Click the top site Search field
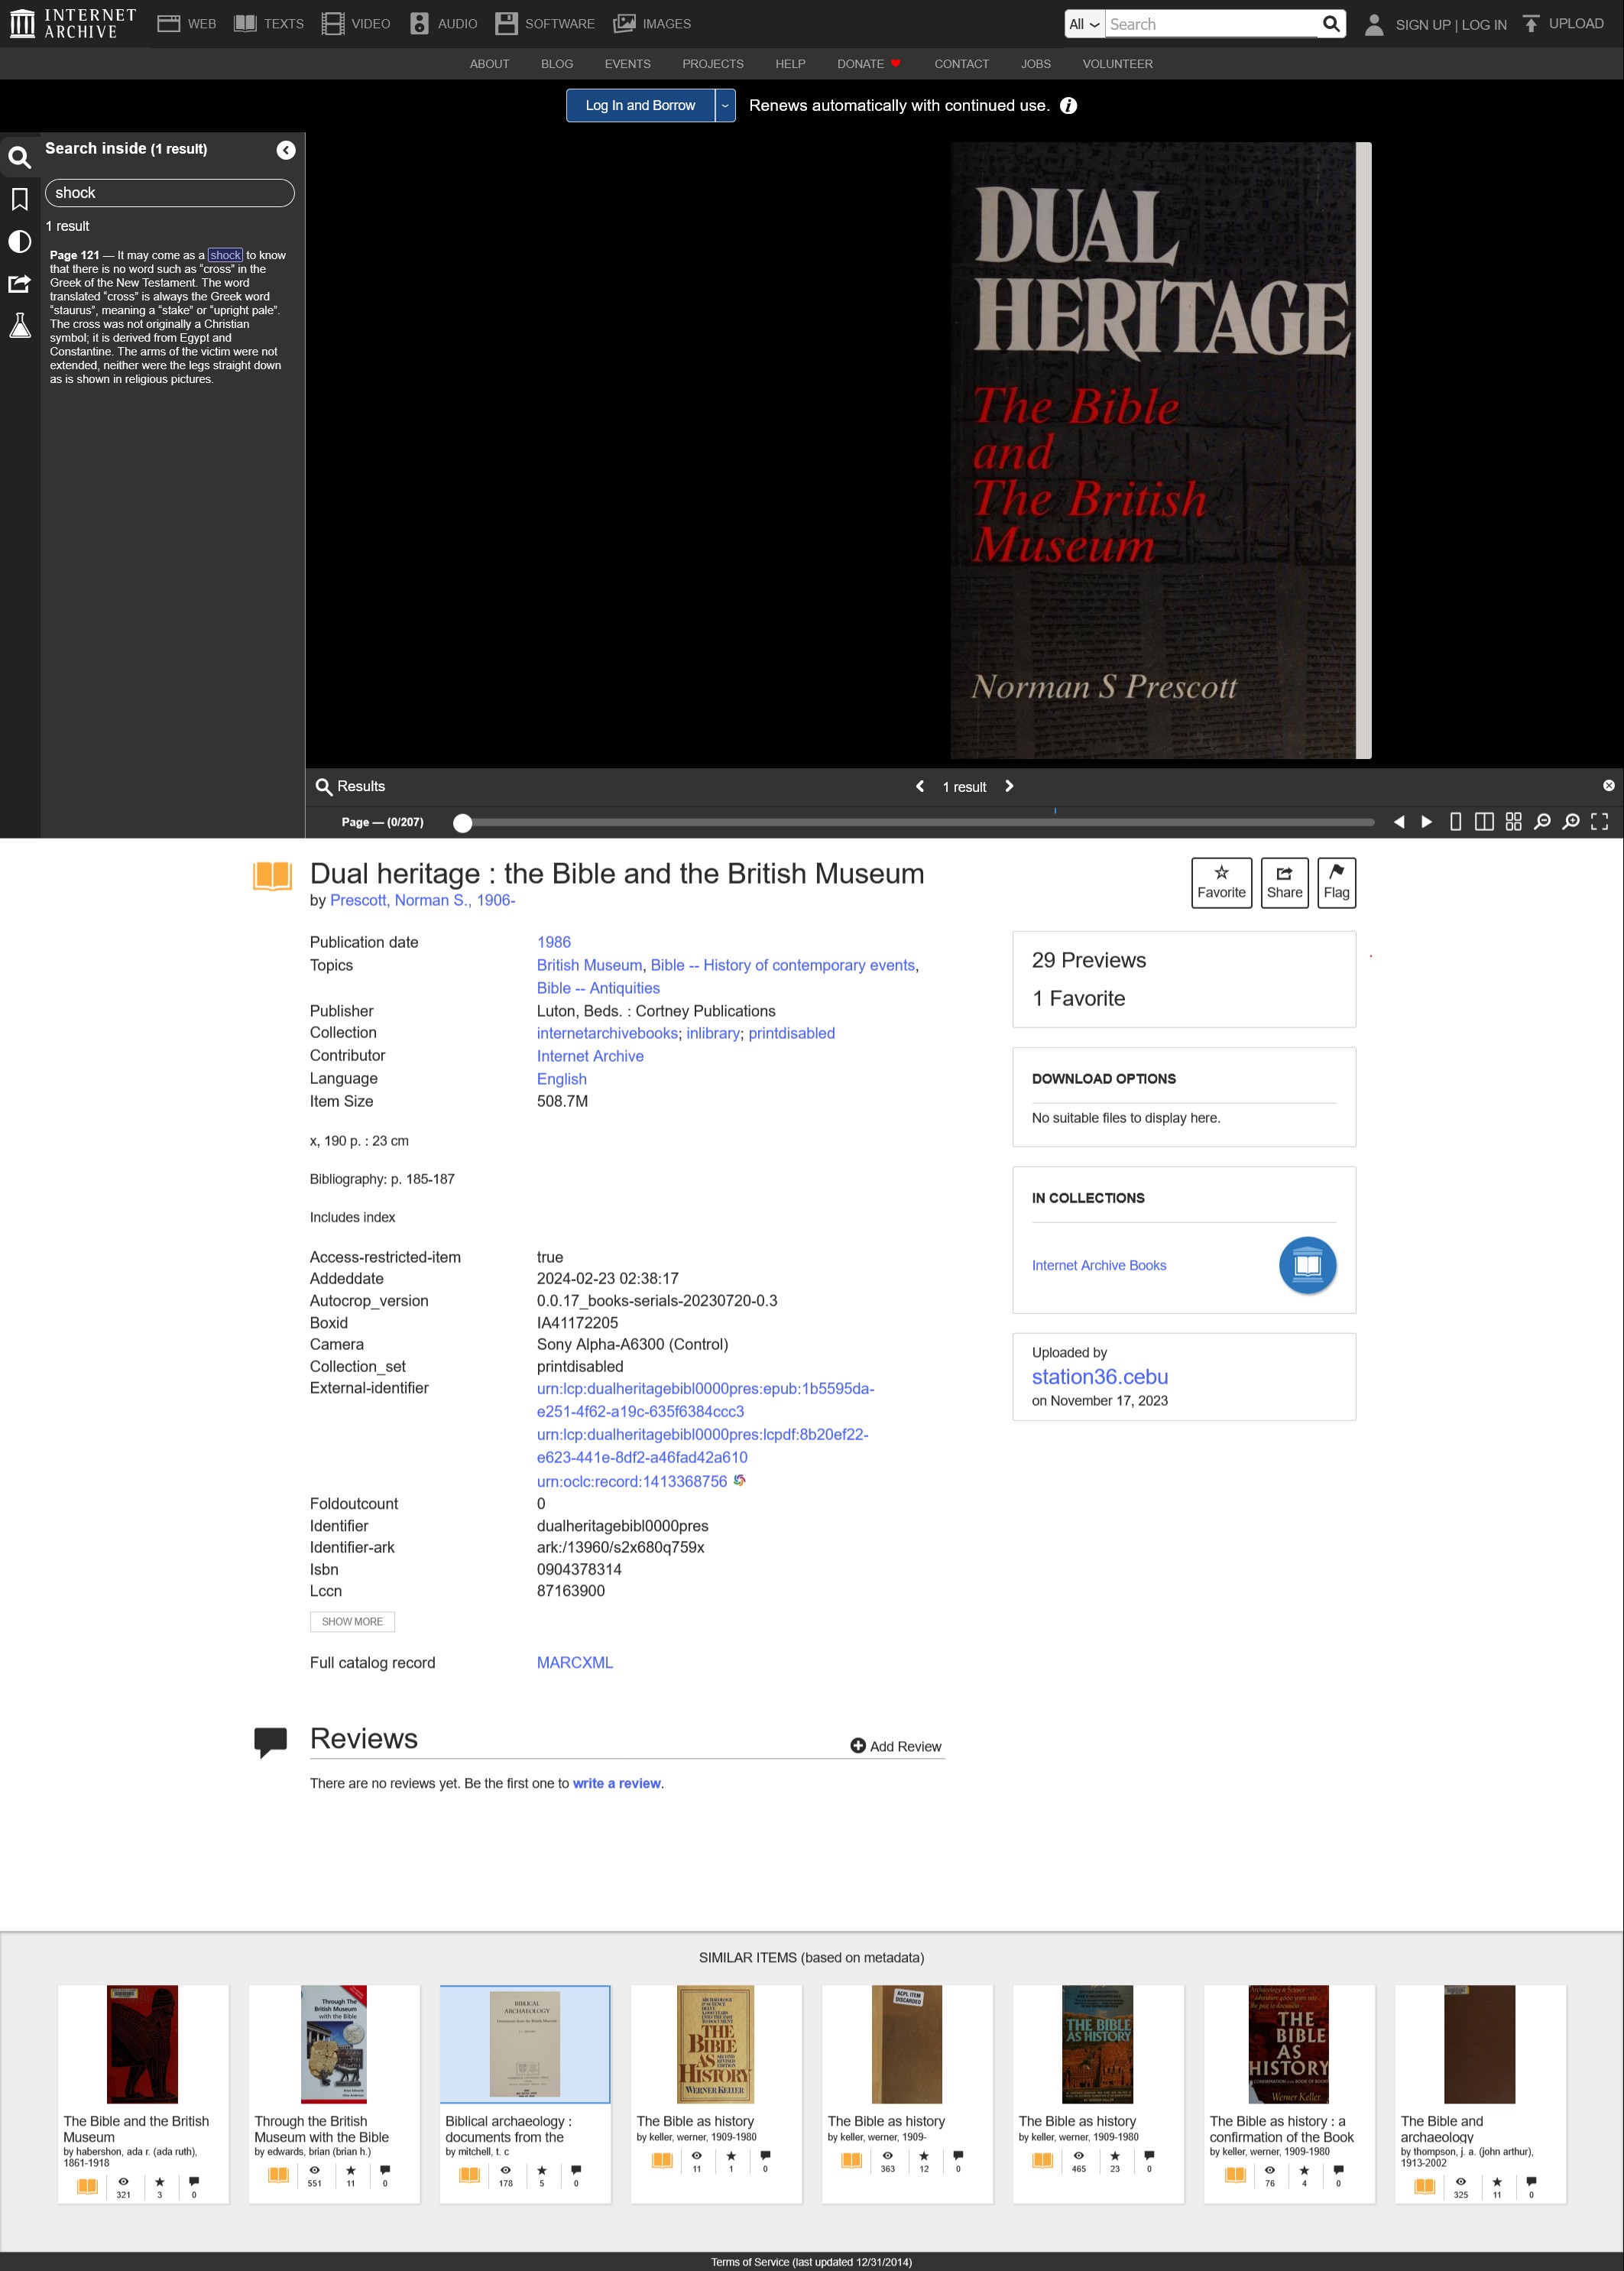The width and height of the screenshot is (1624, 2271). click(x=1211, y=24)
